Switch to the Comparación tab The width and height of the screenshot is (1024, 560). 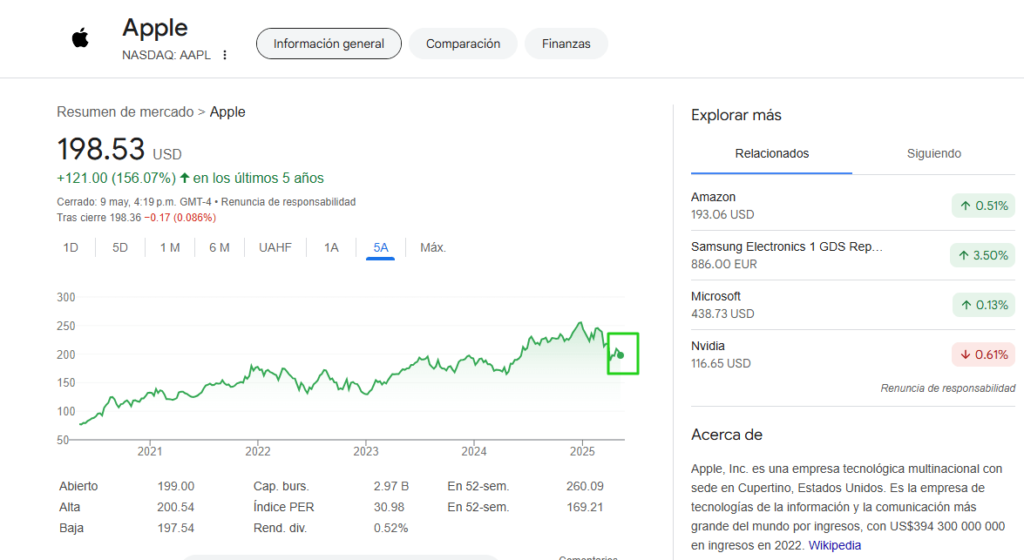click(463, 44)
